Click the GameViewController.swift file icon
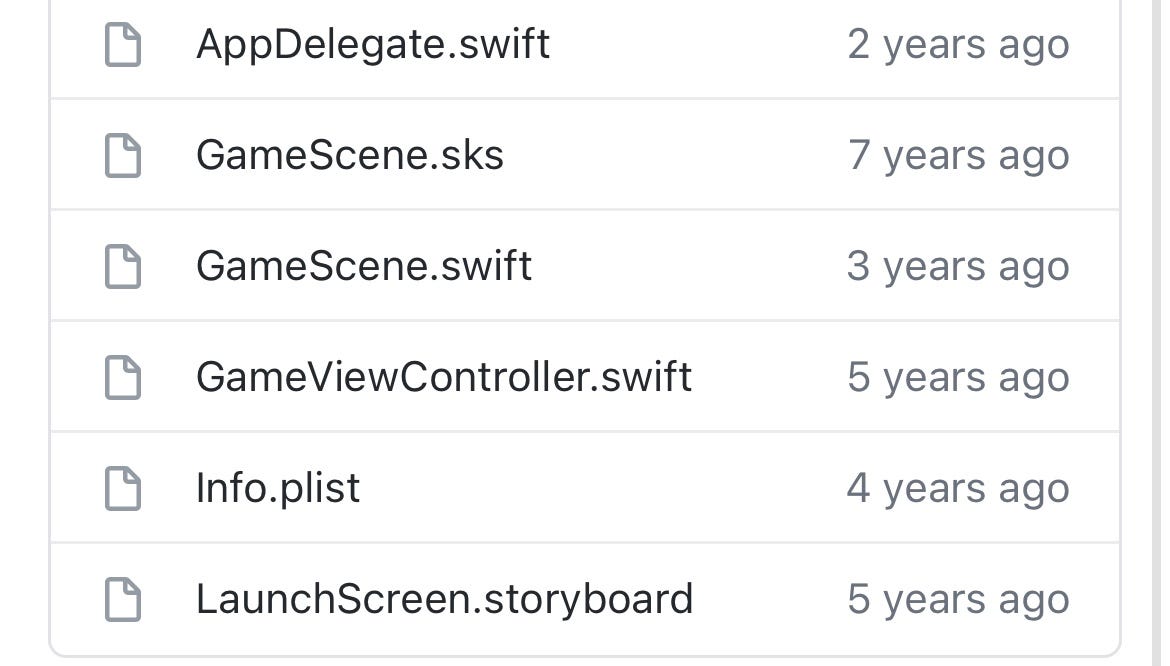This screenshot has height=666, width=1170. click(x=123, y=378)
